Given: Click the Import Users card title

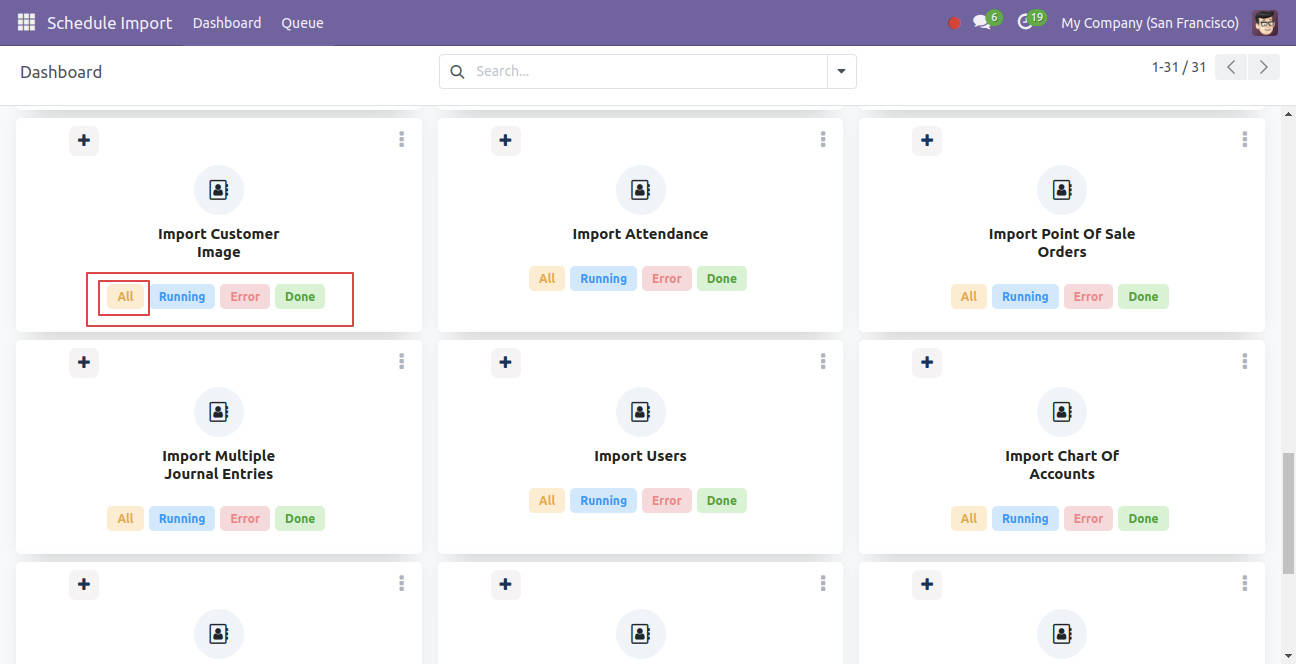Looking at the screenshot, I should 640,456.
